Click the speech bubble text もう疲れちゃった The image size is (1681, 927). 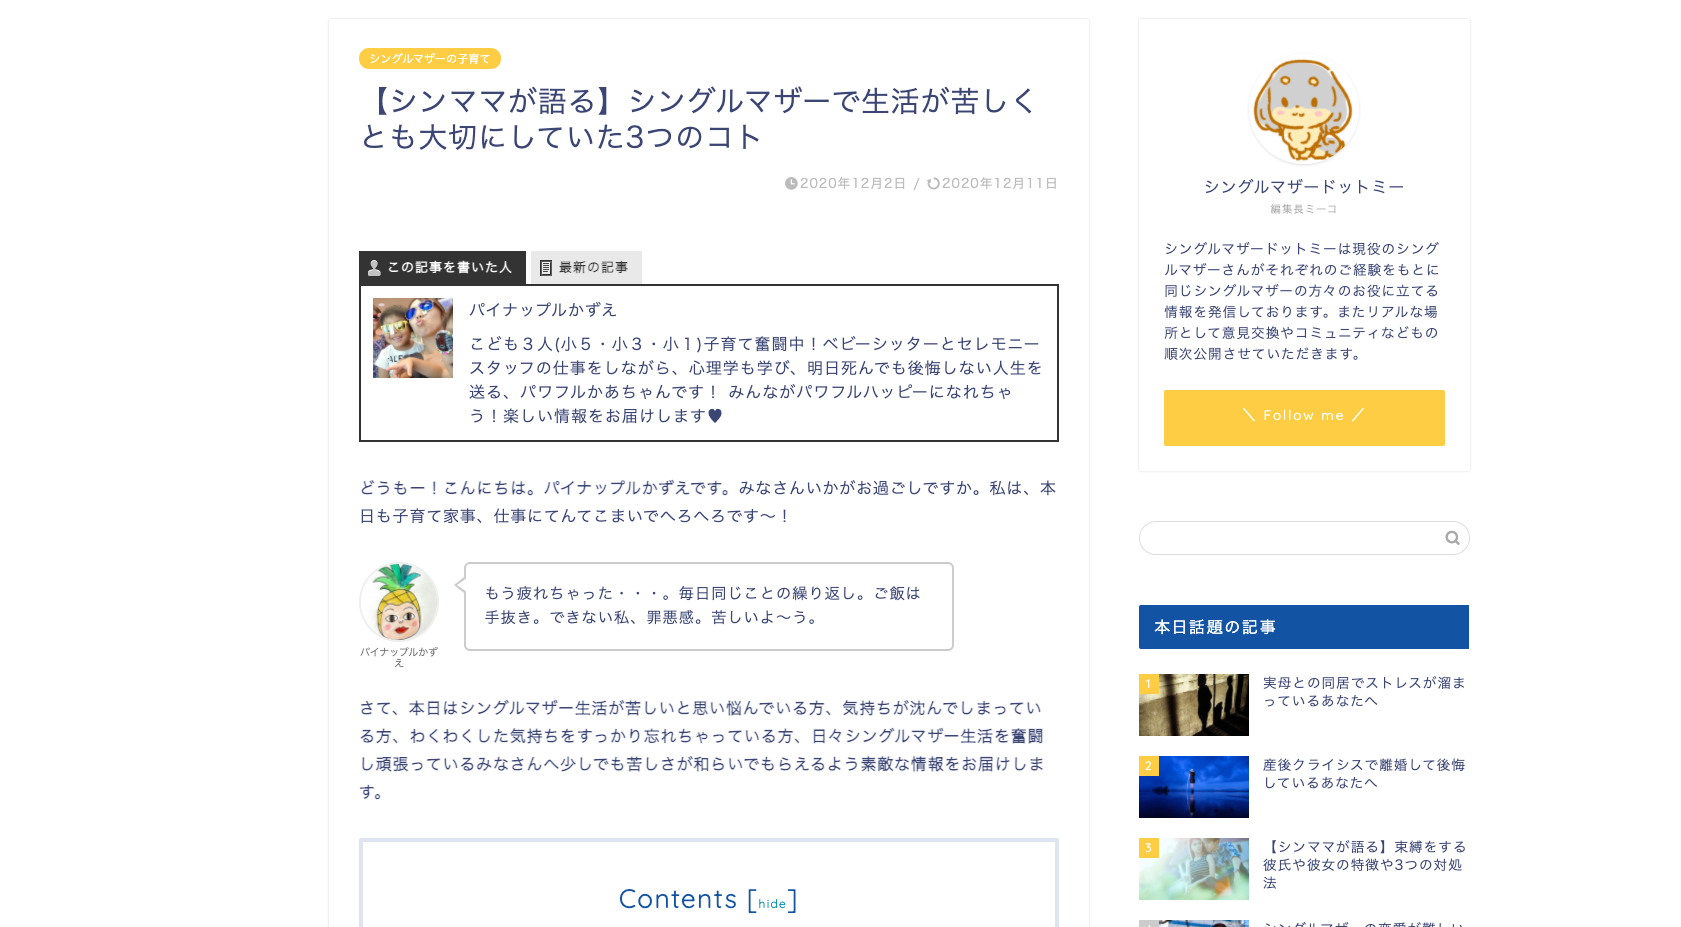coord(702,605)
